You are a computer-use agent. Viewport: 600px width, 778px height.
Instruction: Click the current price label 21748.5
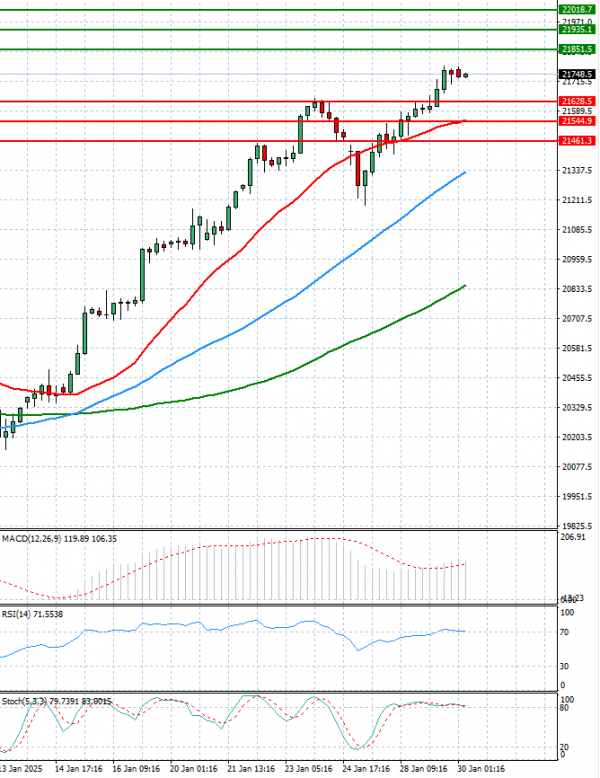tap(577, 74)
